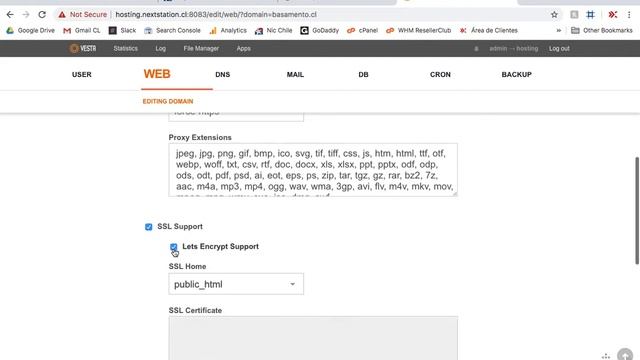Open Gmail CL bookmark
640x360 pixels.
[x=82, y=30]
